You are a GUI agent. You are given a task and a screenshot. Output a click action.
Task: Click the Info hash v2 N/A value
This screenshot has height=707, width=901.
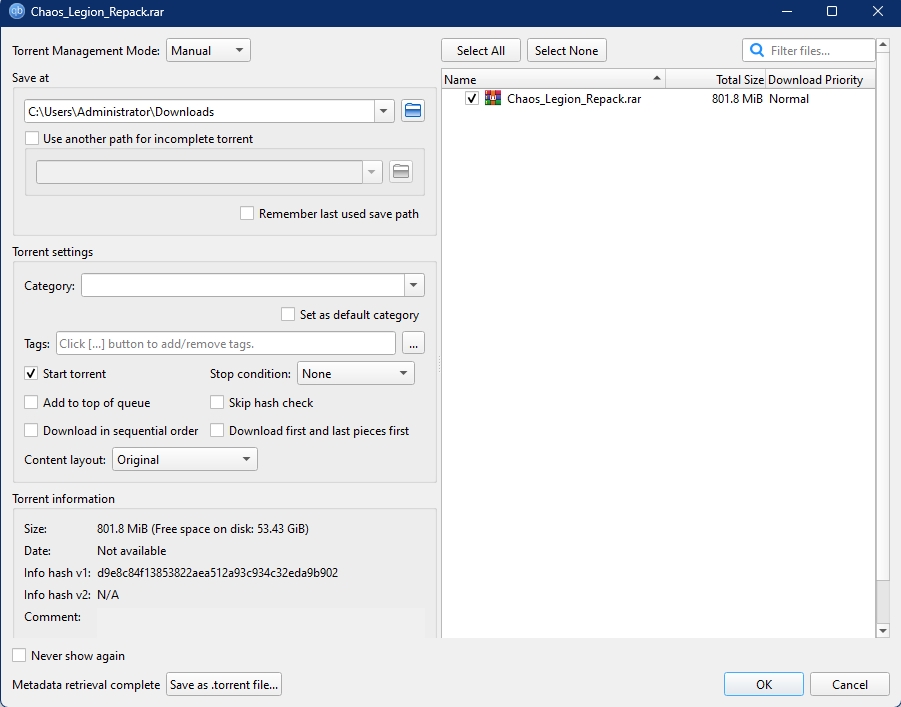coord(108,595)
